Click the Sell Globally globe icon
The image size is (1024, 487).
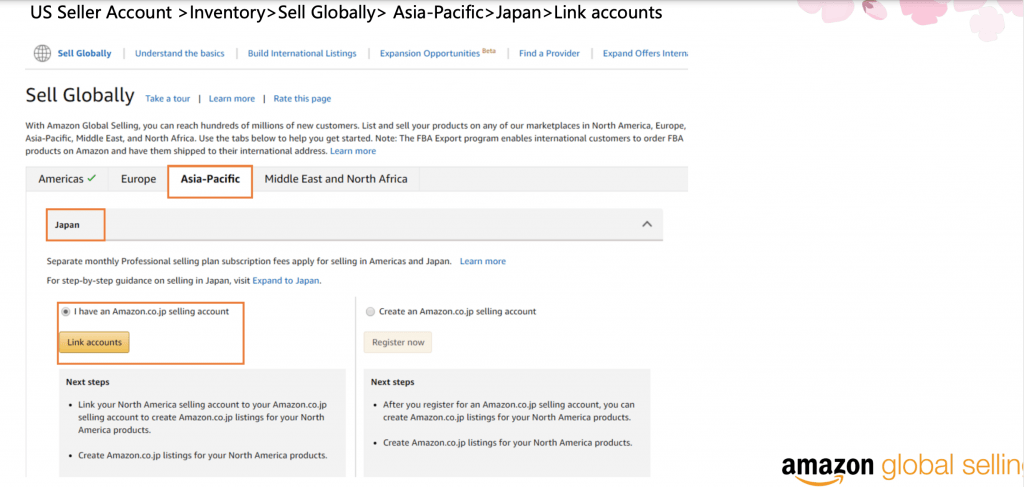[42, 54]
